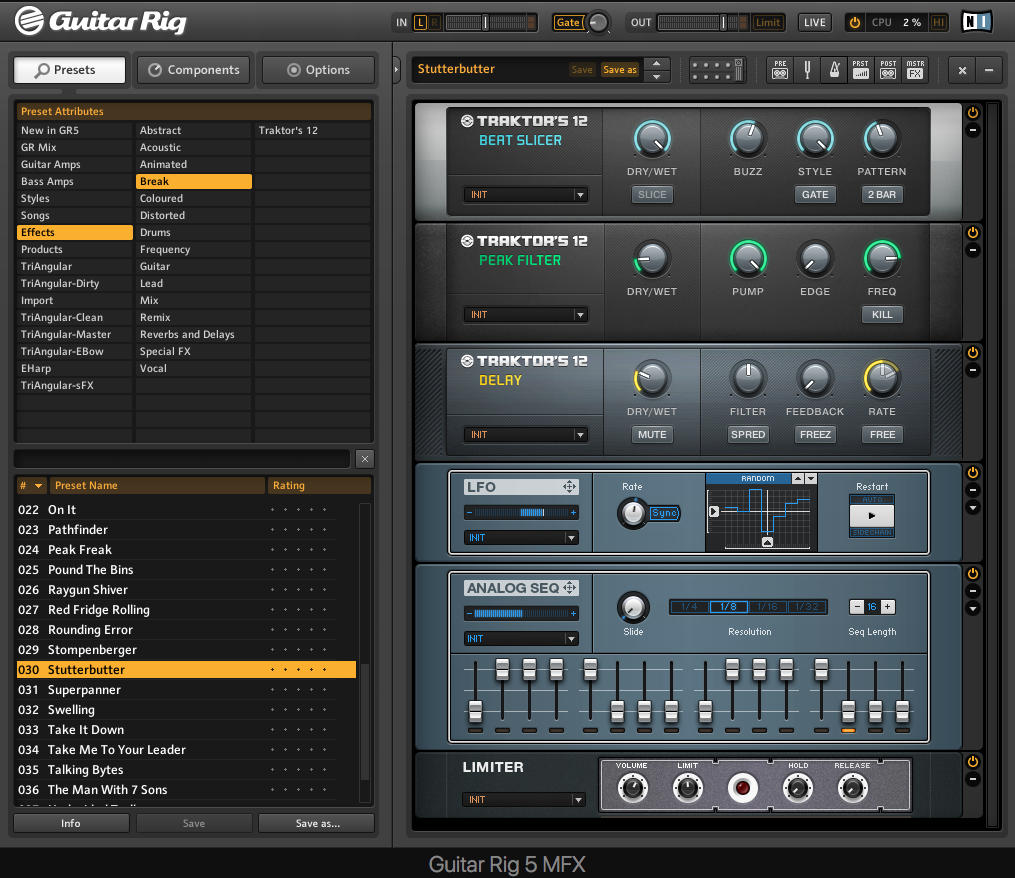Select the Reverbs and Delays attribute
1015x878 pixels.
tap(194, 334)
